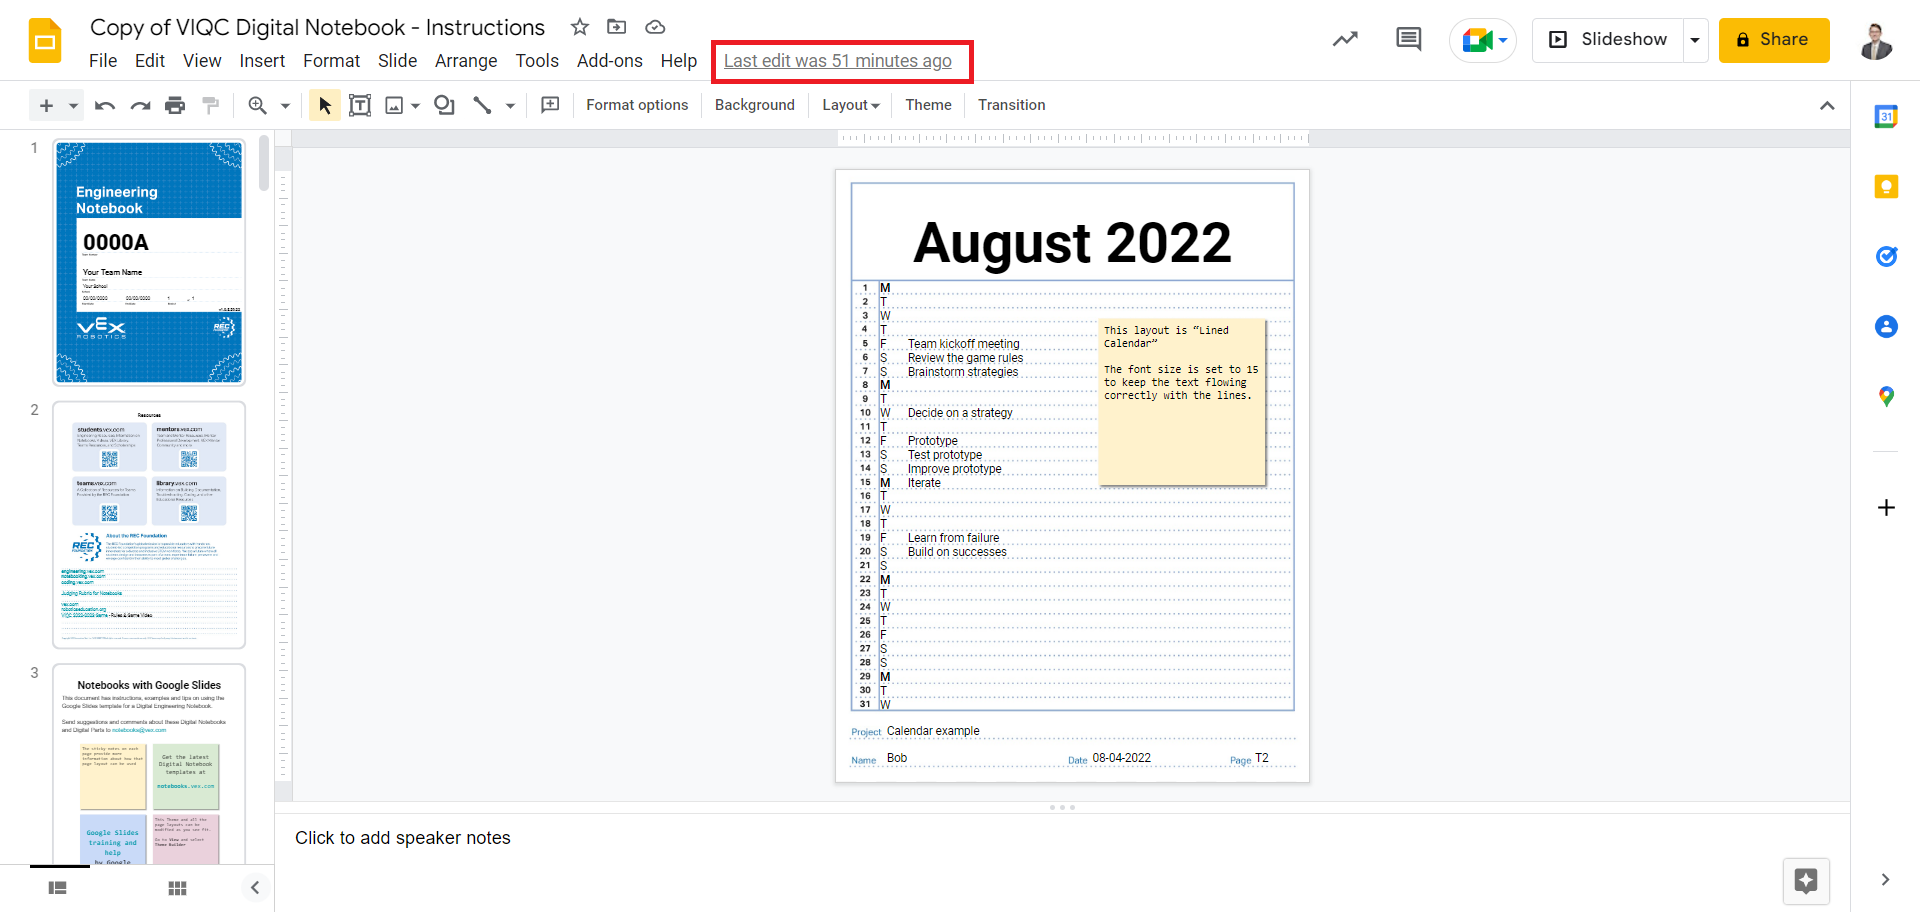Click the Paint format roller icon
The height and width of the screenshot is (912, 1920).
coord(210,105)
